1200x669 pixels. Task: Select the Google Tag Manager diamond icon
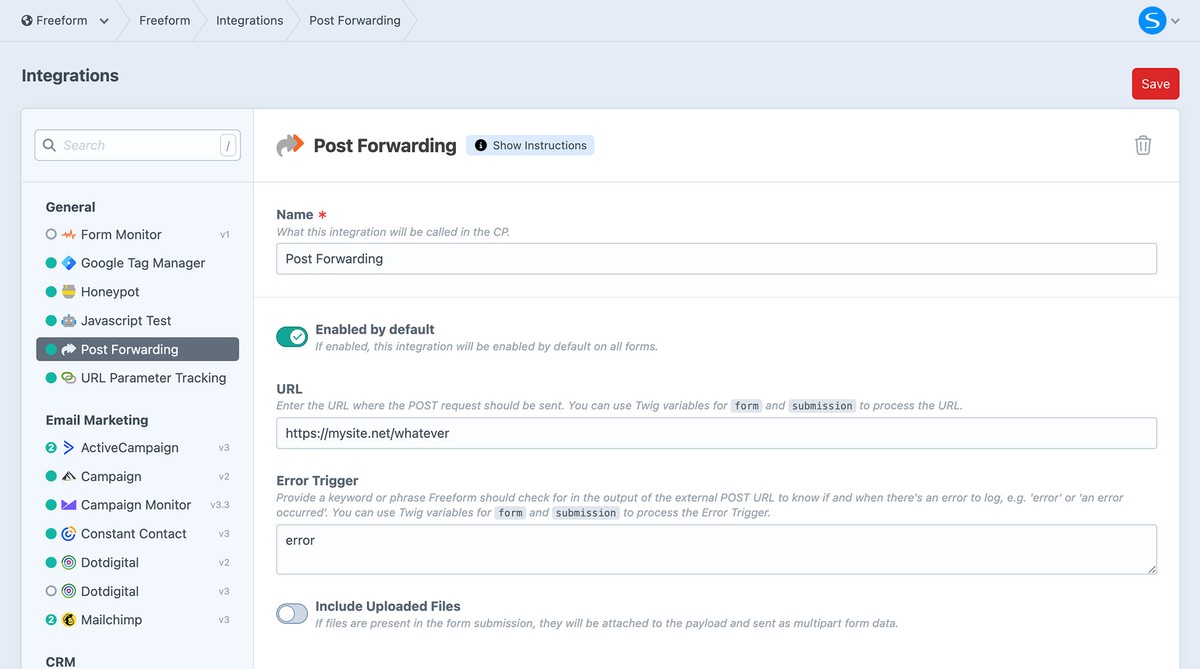(66, 262)
